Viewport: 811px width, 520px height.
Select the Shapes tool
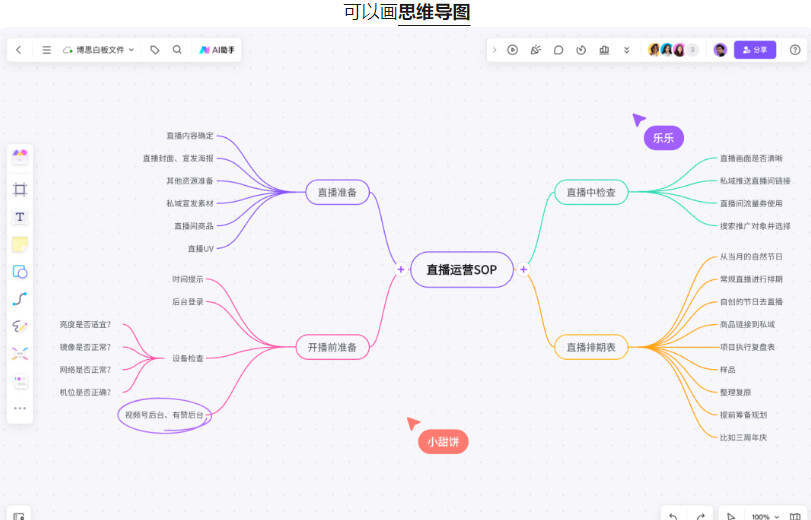[x=20, y=271]
